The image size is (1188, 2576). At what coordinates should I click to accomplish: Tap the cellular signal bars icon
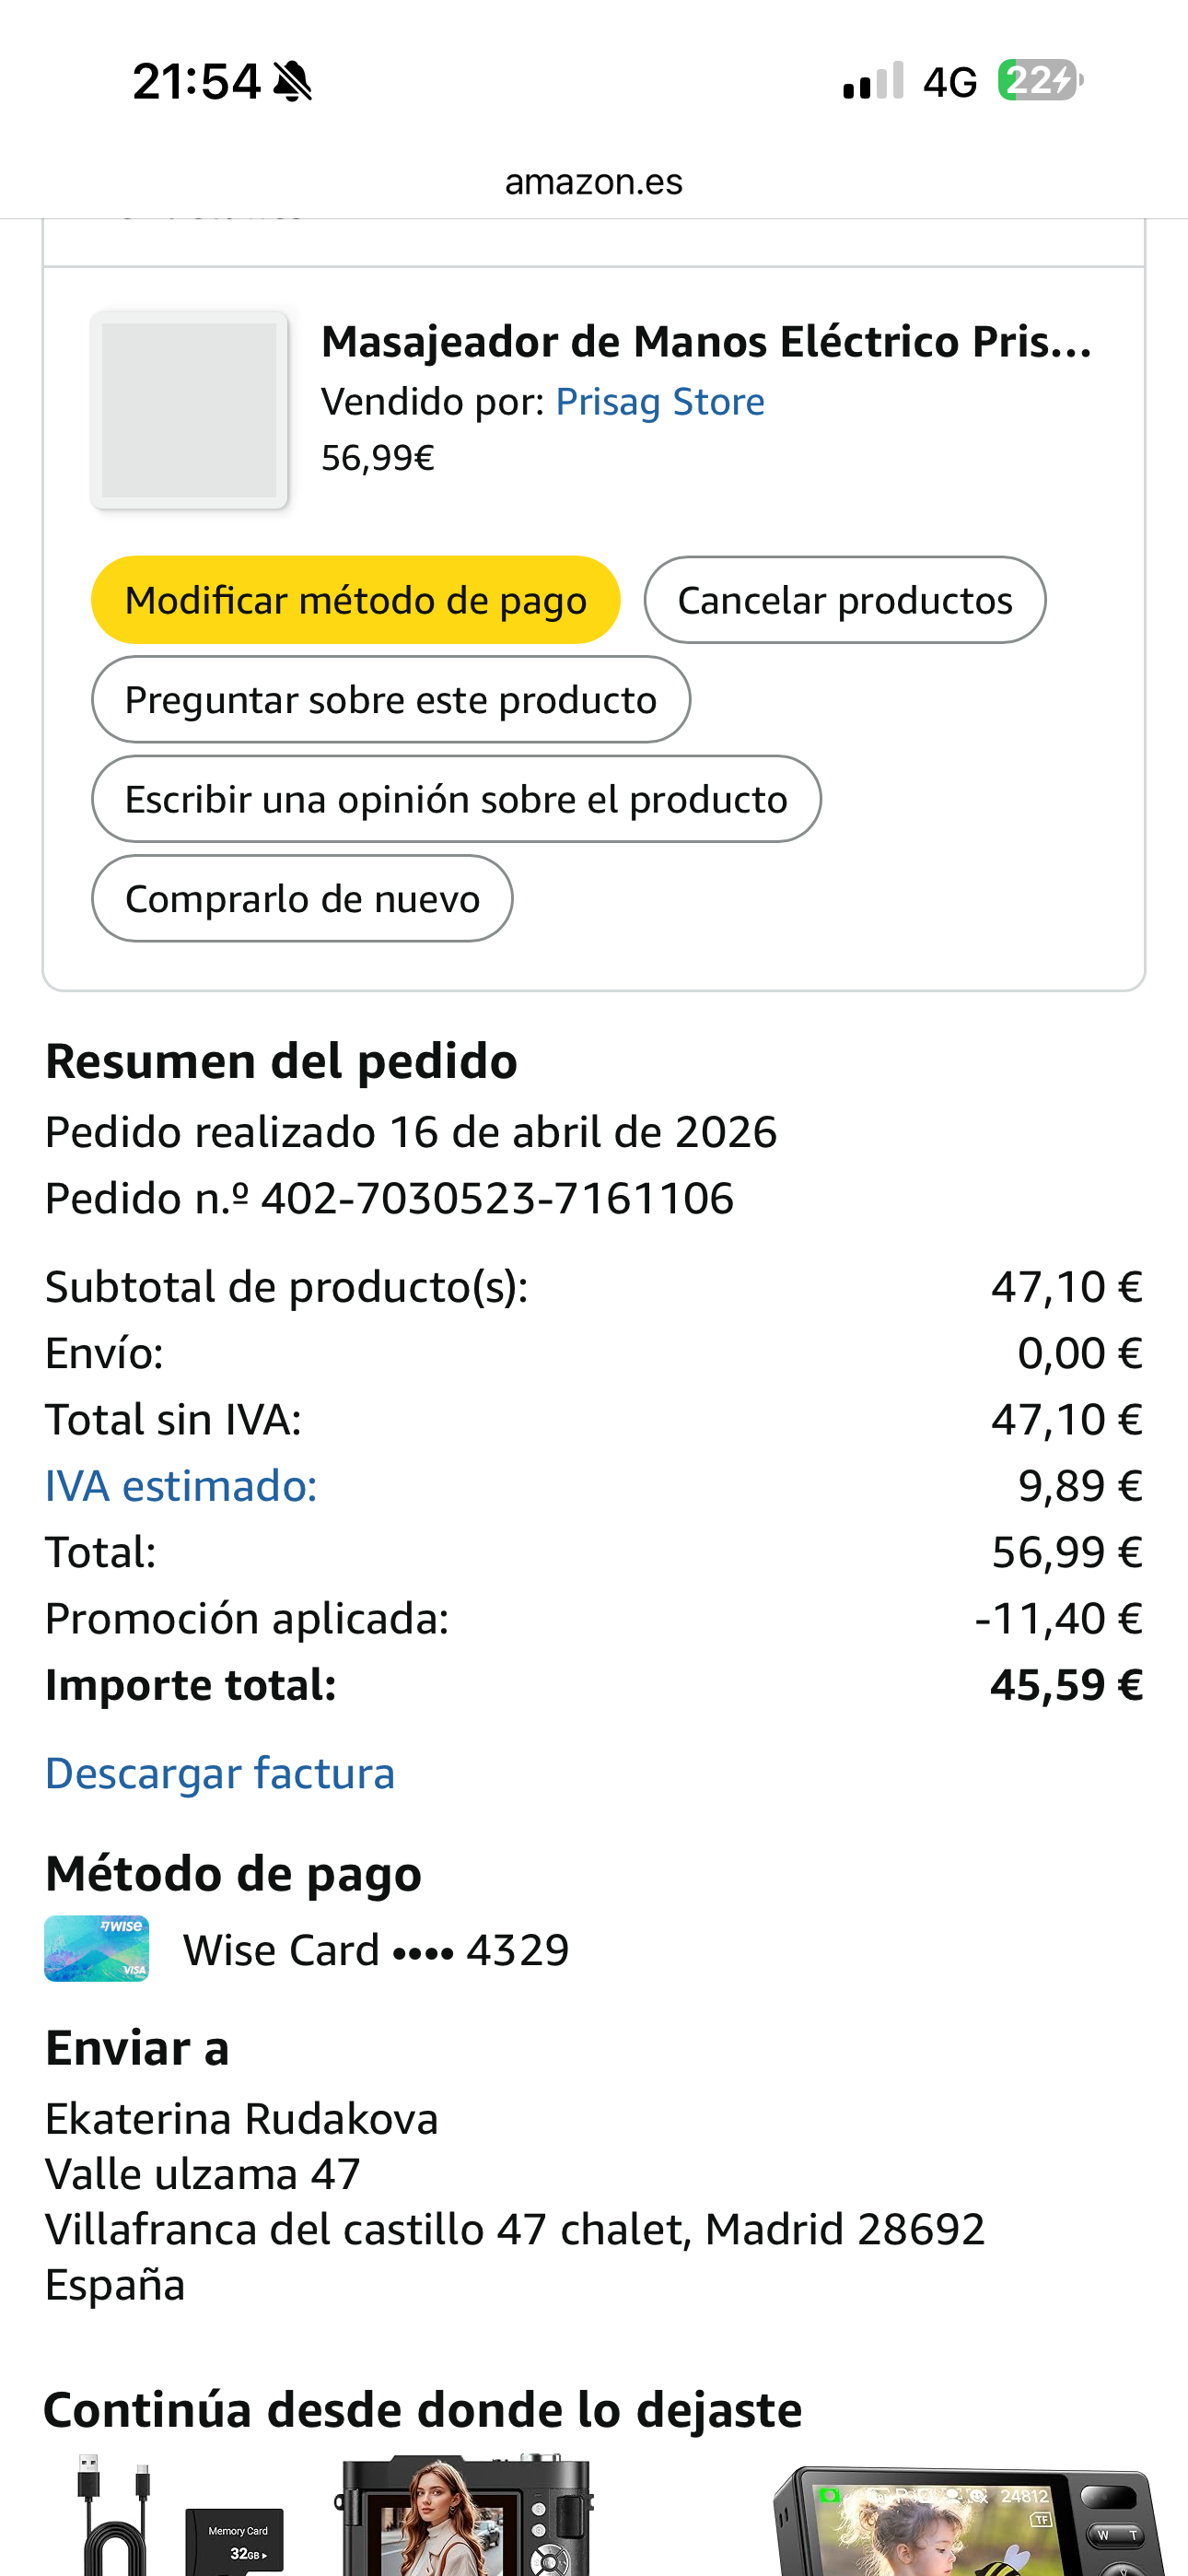coord(873,81)
